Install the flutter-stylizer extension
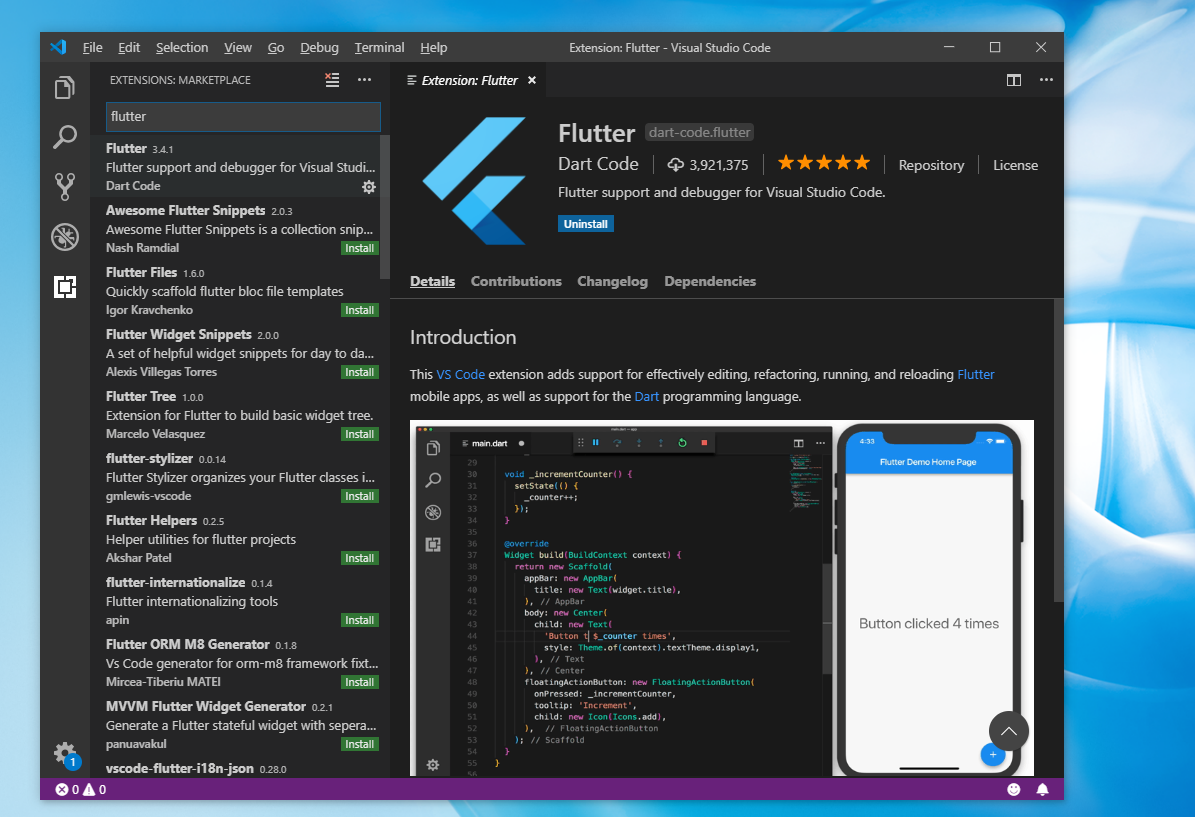This screenshot has width=1195, height=817. 360,496
